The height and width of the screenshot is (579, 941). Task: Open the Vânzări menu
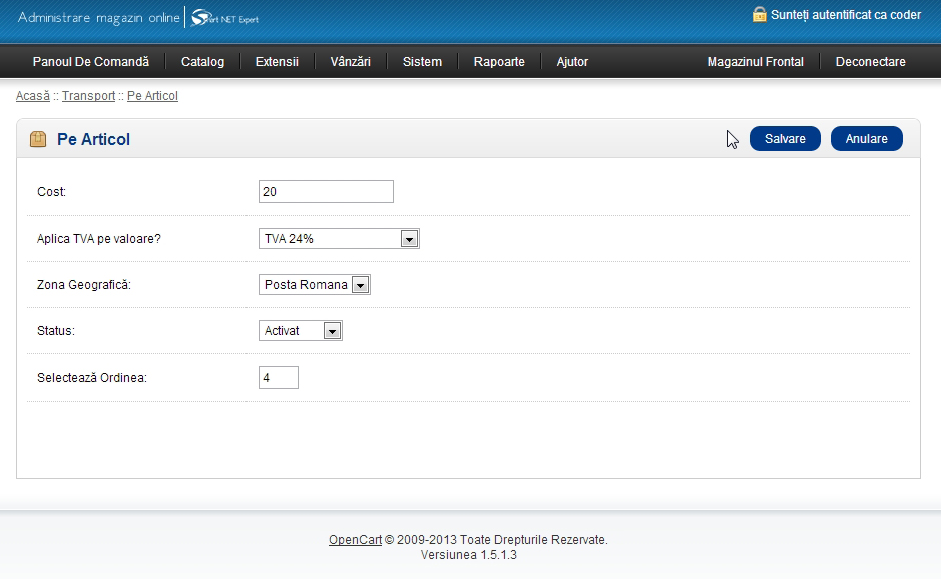coord(350,62)
